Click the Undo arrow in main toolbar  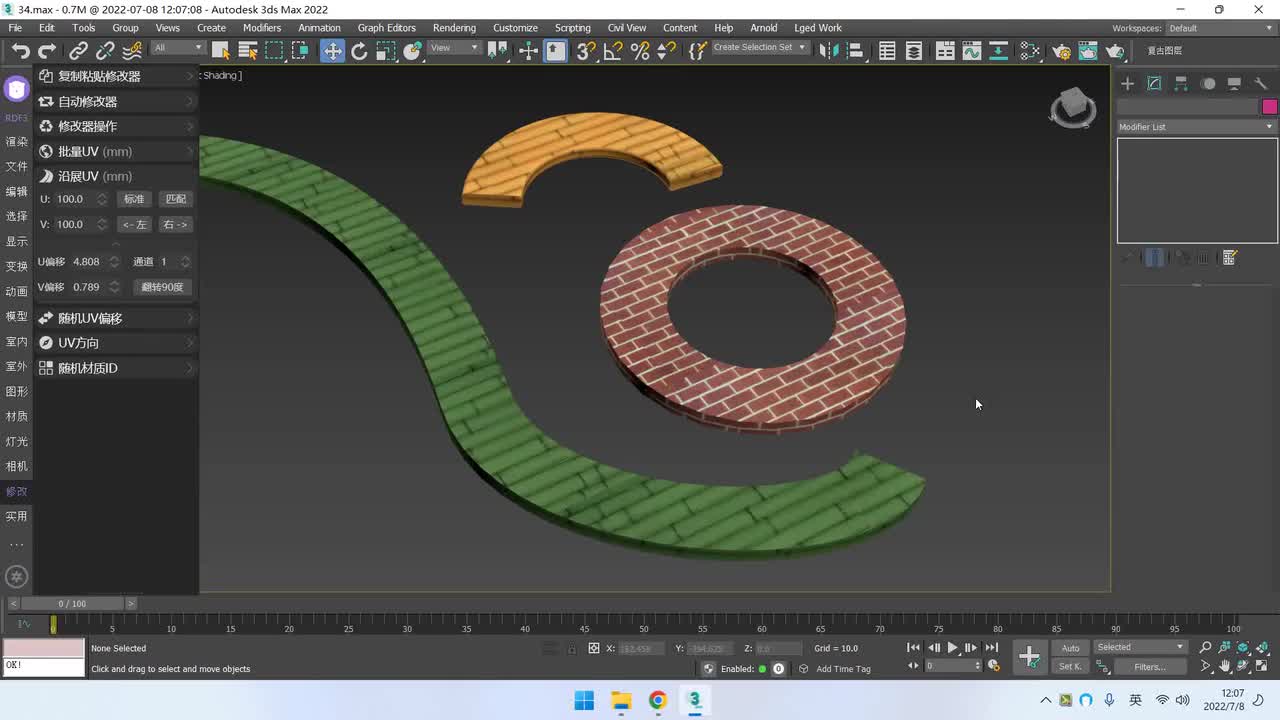tap(21, 51)
